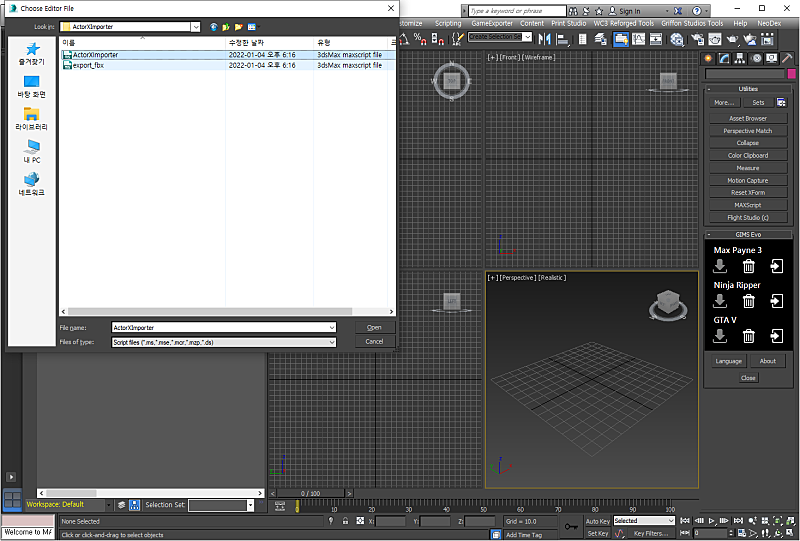
Task: Open the Files of type dropdown
Action: point(331,342)
